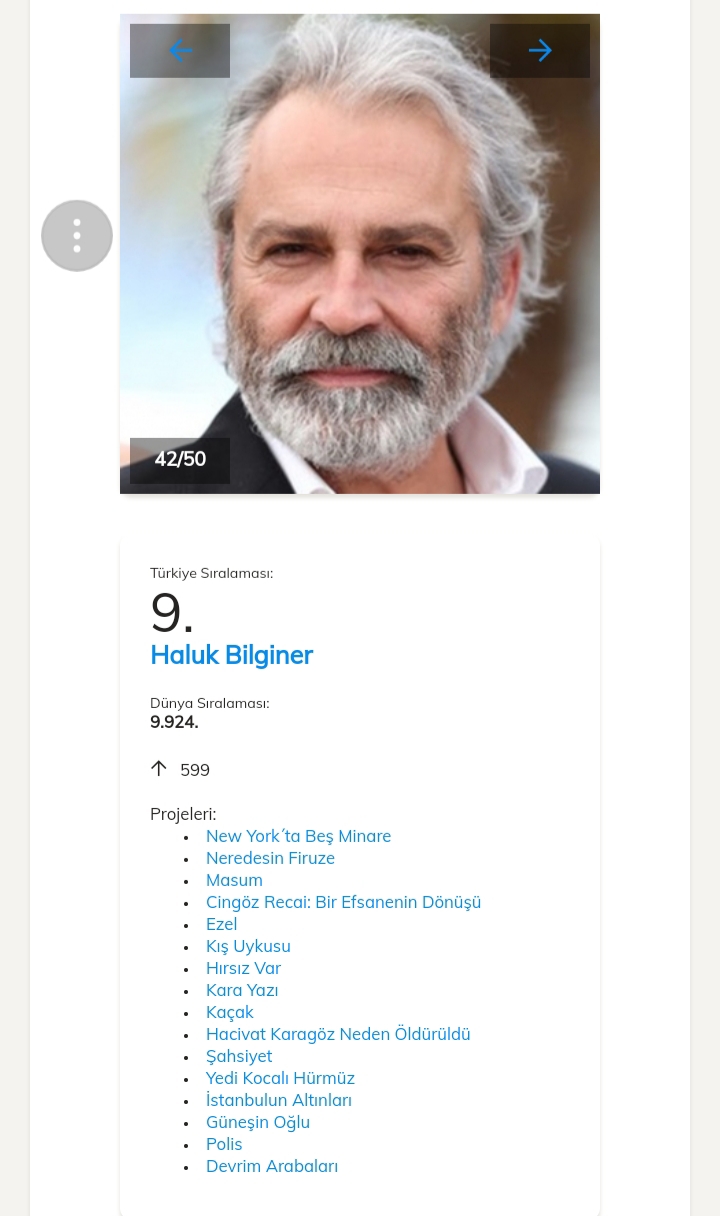This screenshot has width=720, height=1216.
Task: Open the Haluk Bilginer profile link
Action: [231, 656]
